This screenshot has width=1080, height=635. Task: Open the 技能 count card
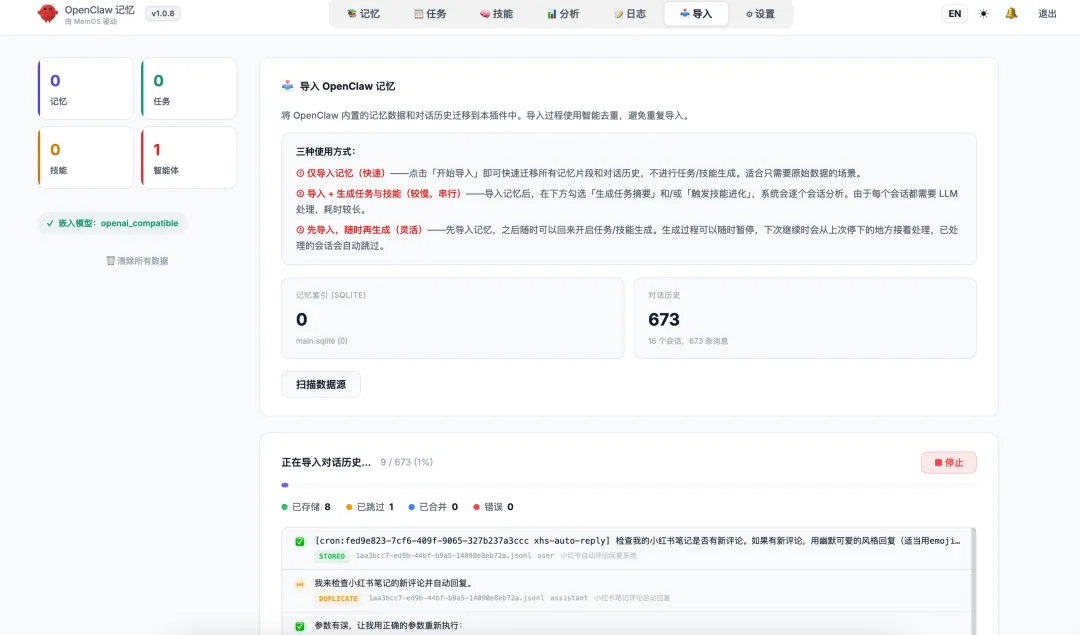[x=85, y=158]
